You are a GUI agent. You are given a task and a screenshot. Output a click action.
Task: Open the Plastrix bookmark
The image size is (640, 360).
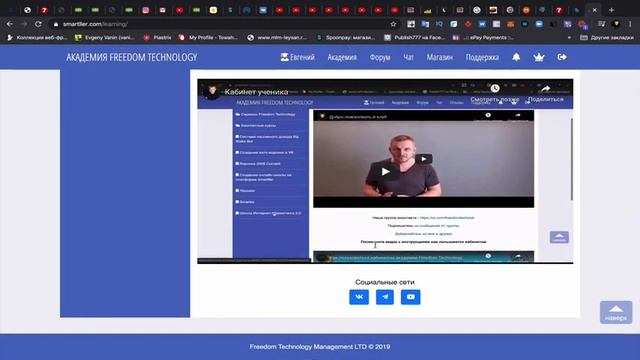[158, 38]
